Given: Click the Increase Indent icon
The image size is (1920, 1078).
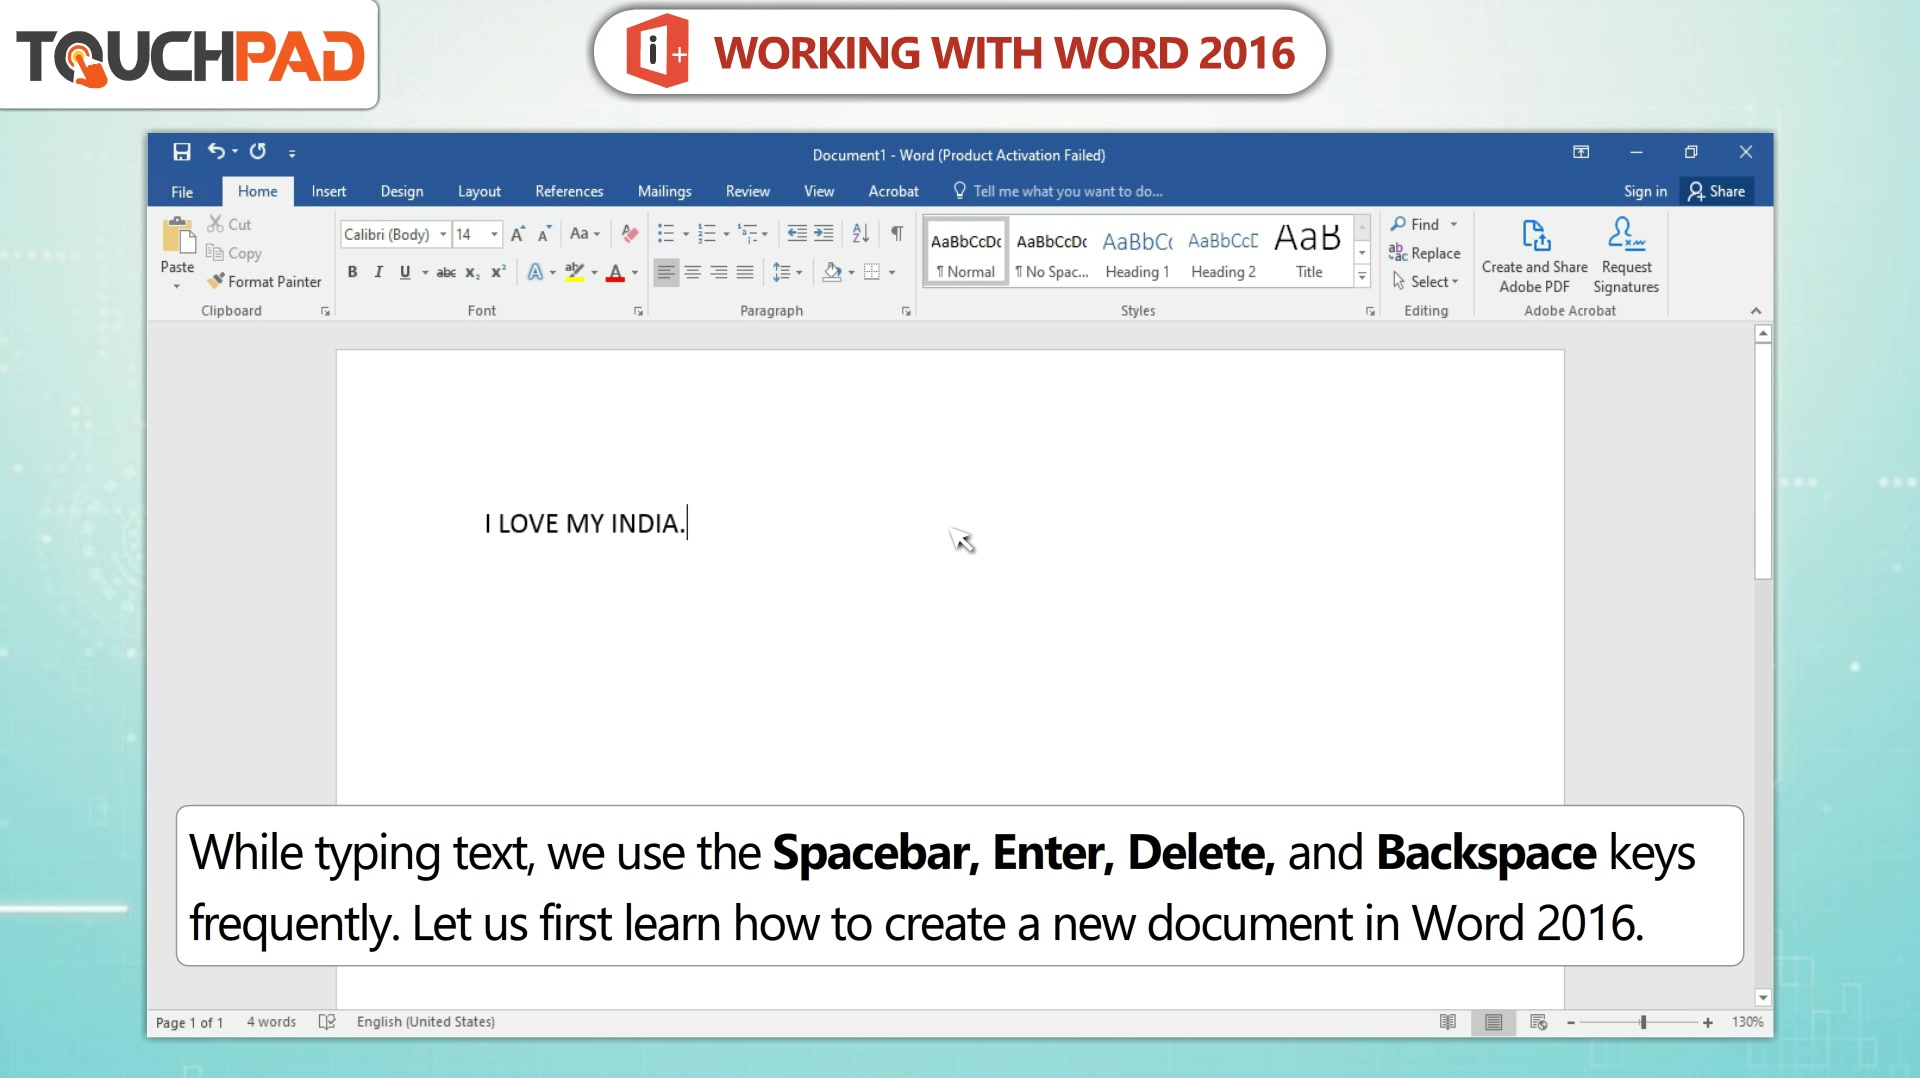Looking at the screenshot, I should 823,234.
